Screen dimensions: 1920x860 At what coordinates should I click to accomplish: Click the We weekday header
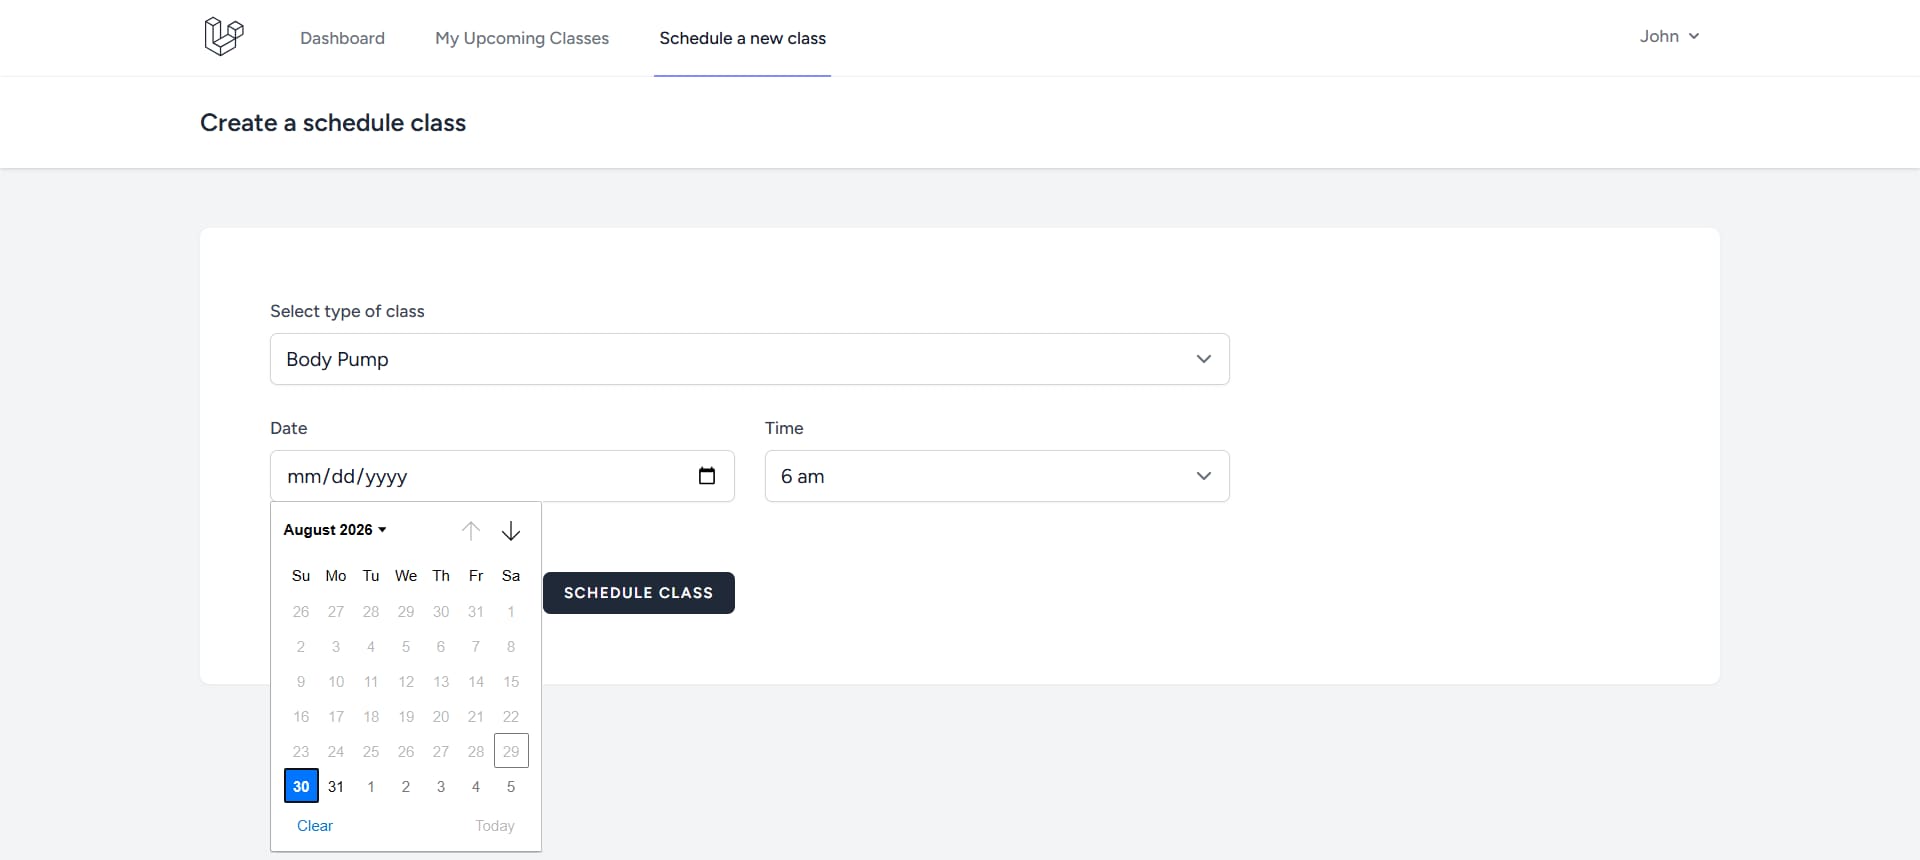pos(406,575)
